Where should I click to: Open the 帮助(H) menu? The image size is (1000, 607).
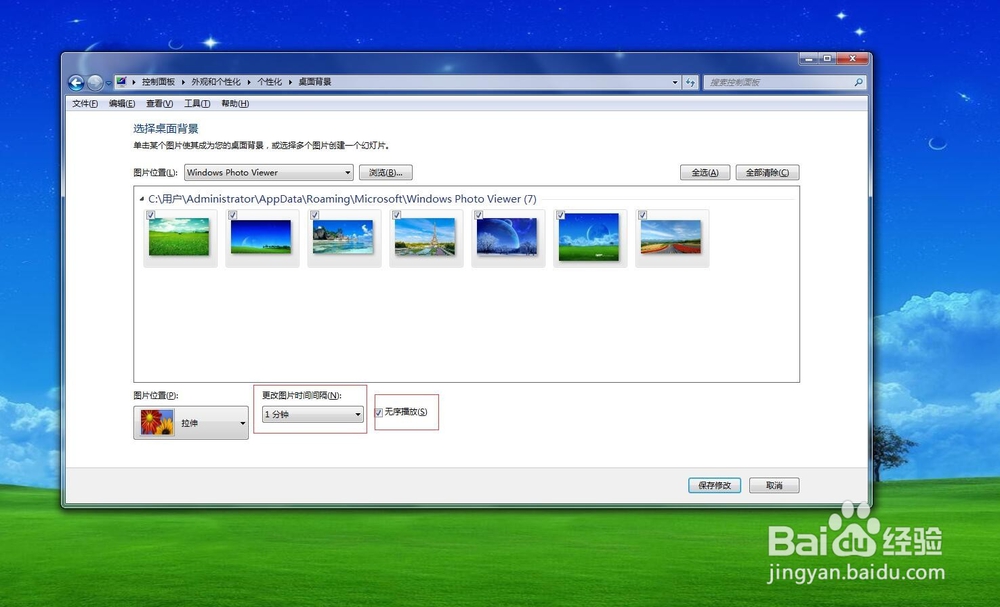(235, 103)
